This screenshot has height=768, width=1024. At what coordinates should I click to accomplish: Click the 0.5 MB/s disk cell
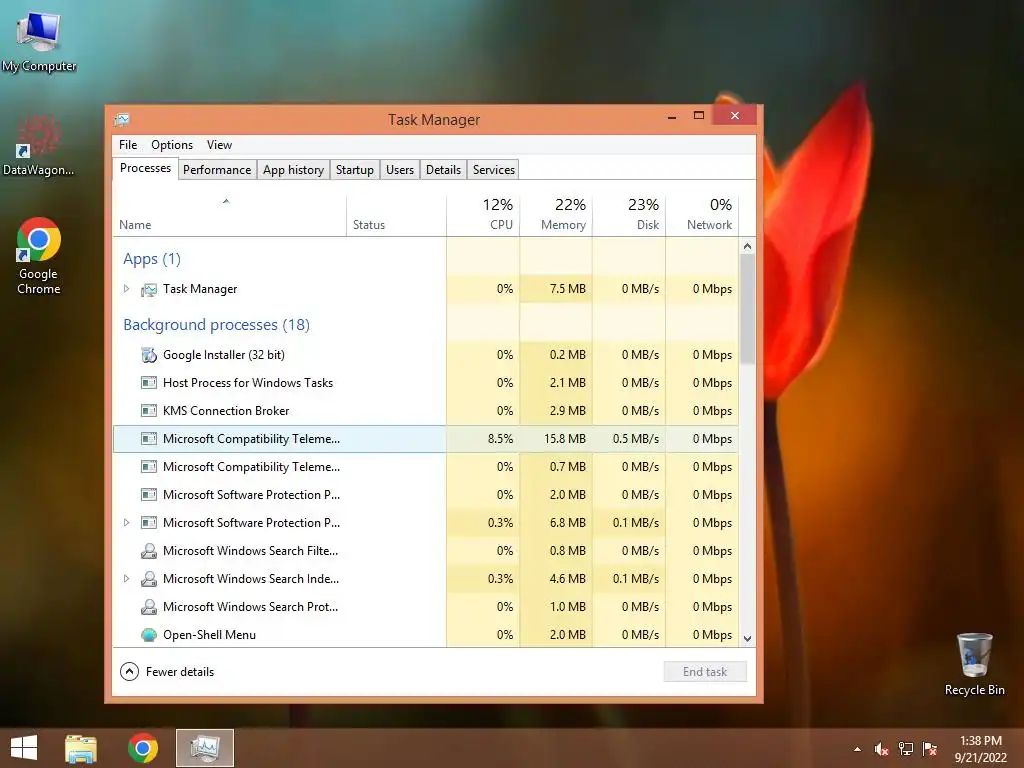(629, 439)
